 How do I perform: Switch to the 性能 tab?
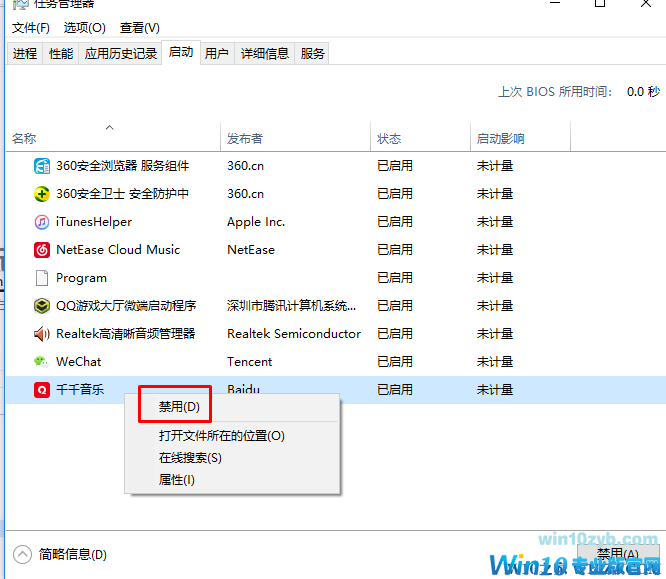[61, 54]
